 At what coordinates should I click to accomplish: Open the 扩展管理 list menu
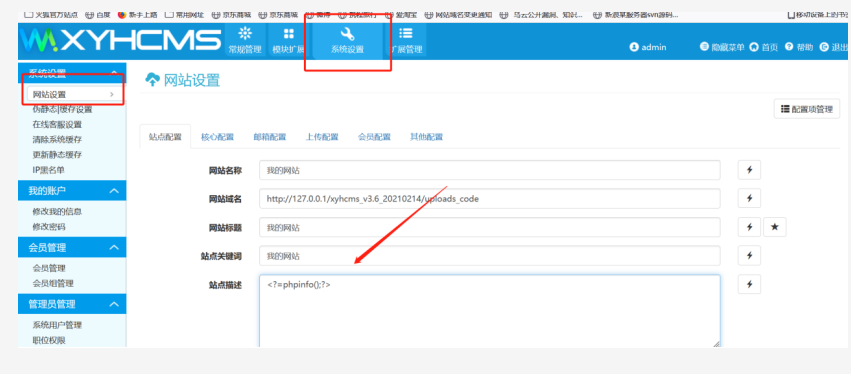(406, 40)
